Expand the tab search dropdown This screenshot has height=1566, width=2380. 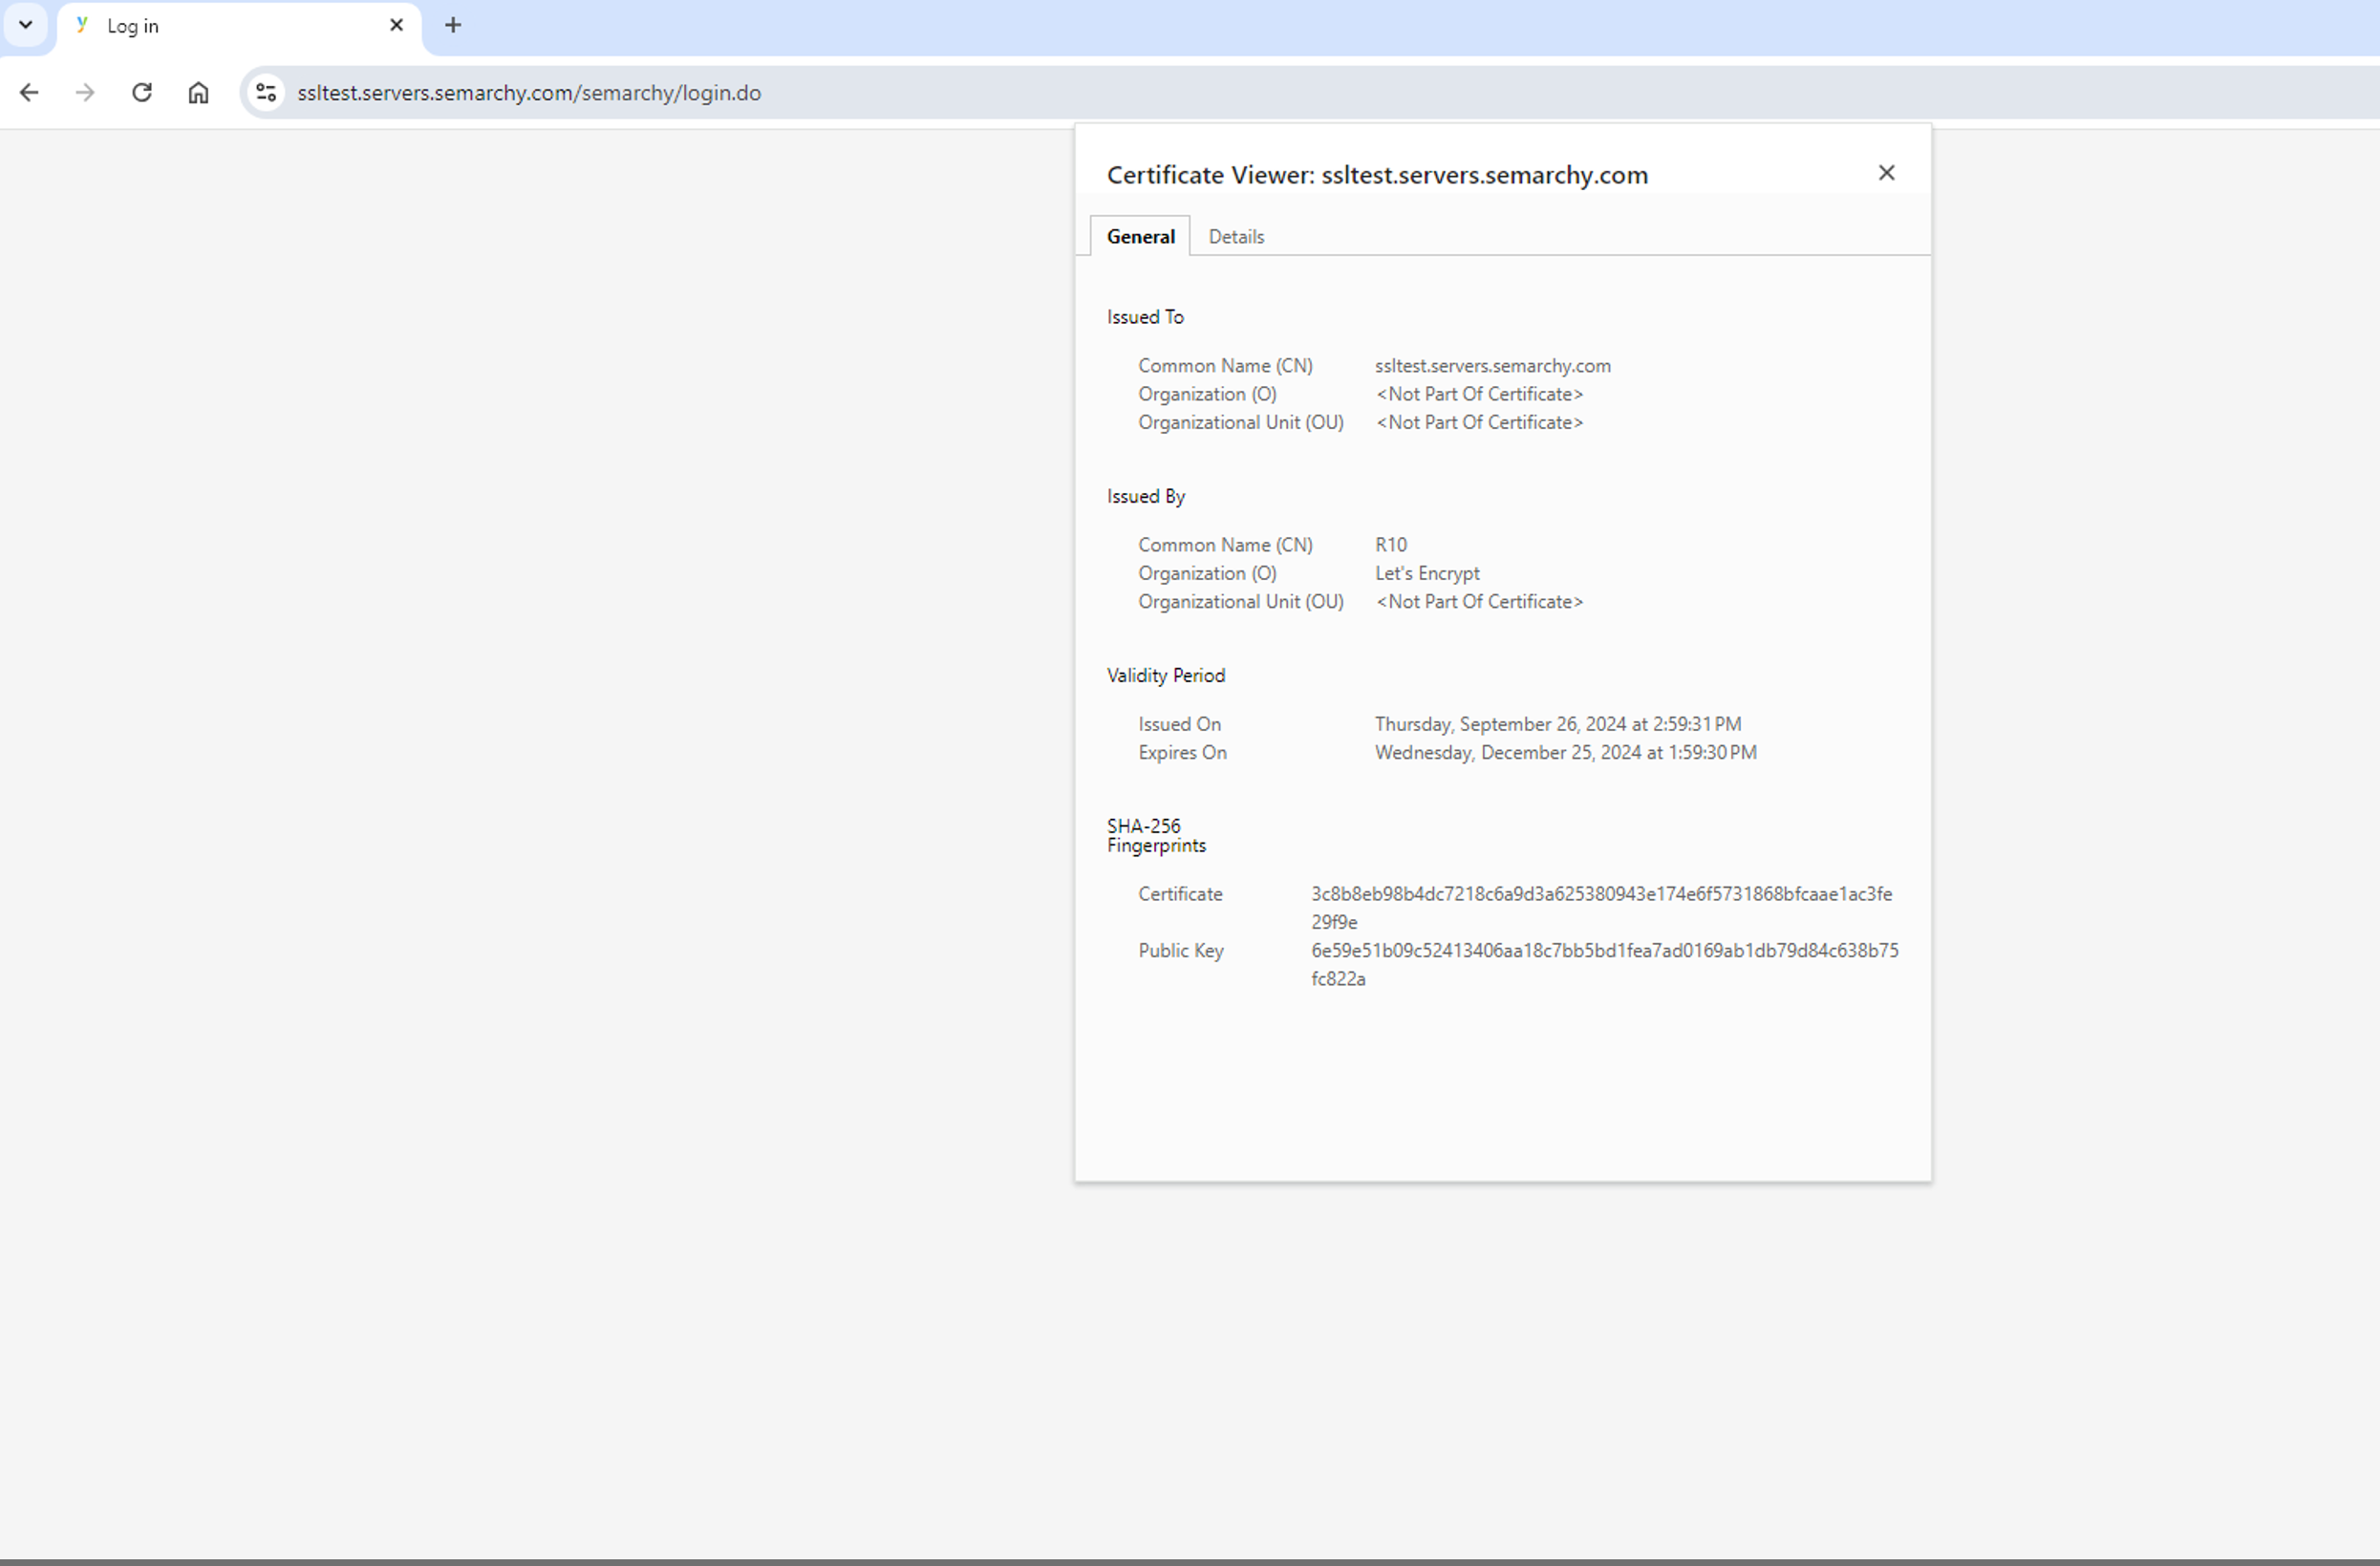26,25
